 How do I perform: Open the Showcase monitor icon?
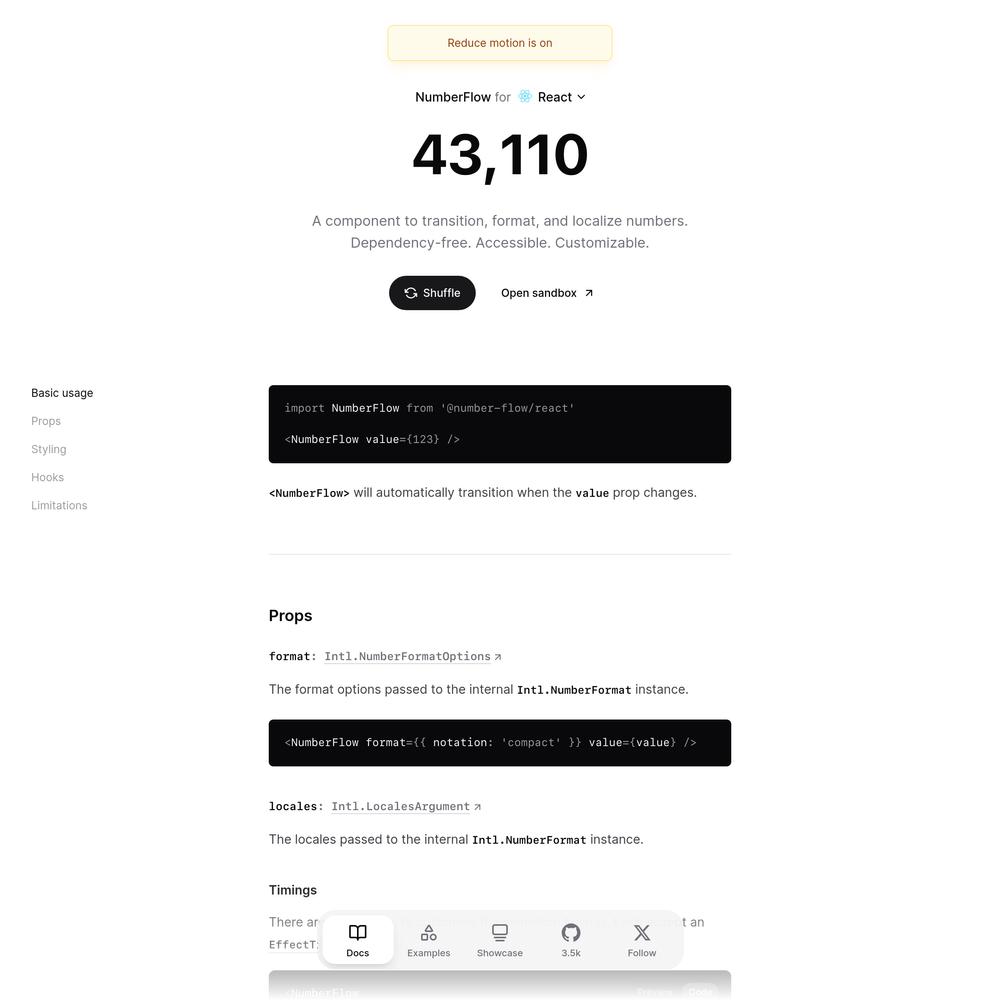(500, 932)
